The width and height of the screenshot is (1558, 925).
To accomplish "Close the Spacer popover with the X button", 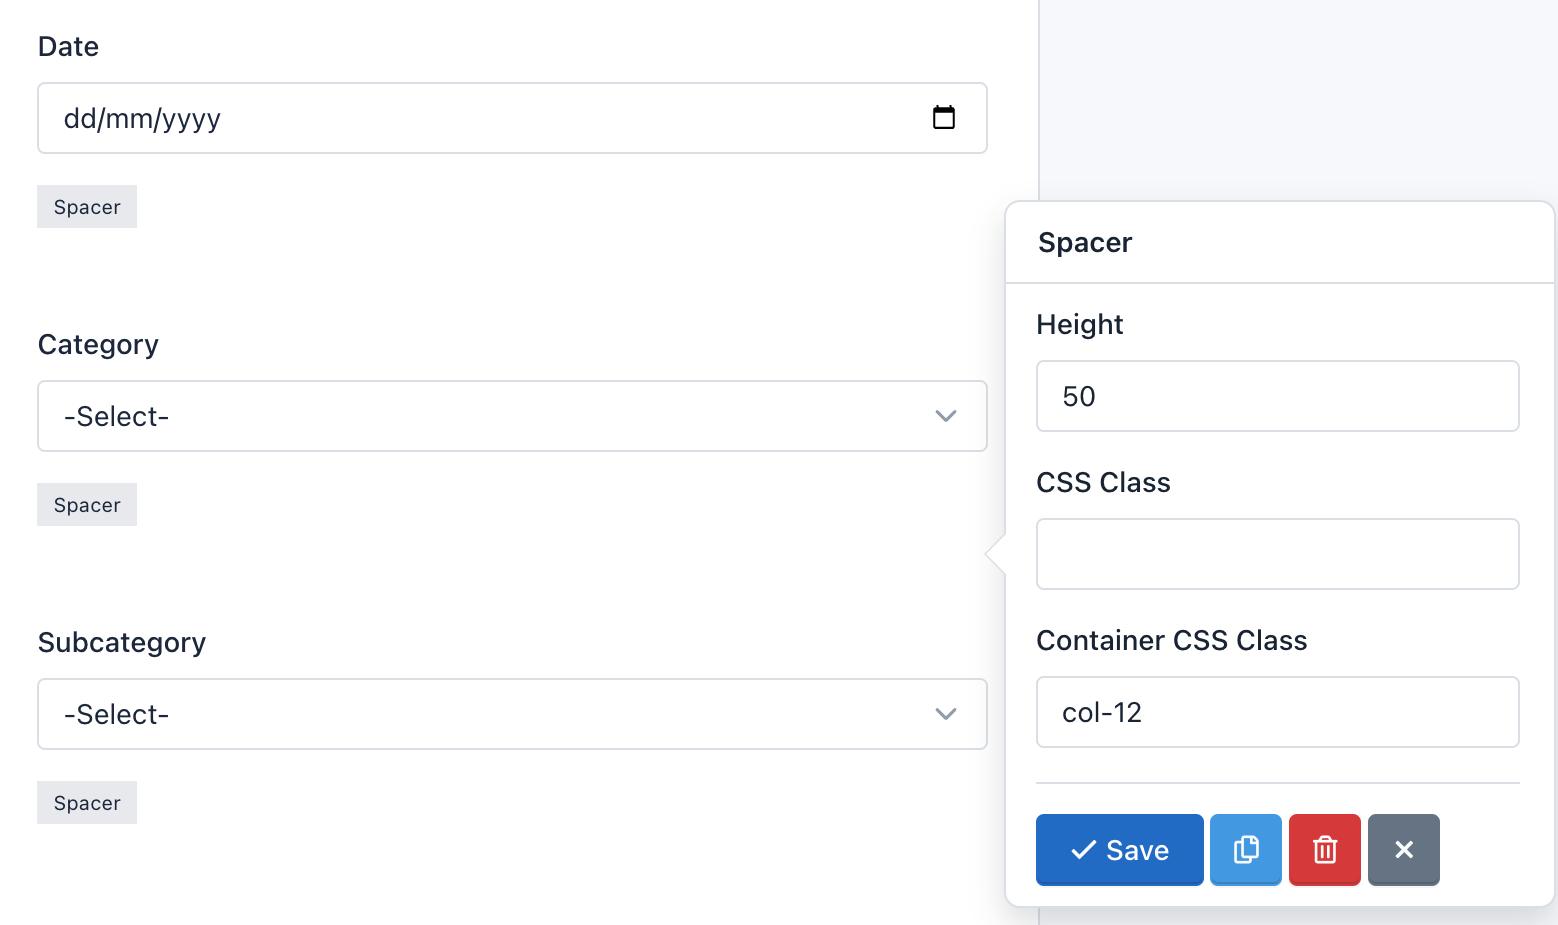I will click(1404, 850).
